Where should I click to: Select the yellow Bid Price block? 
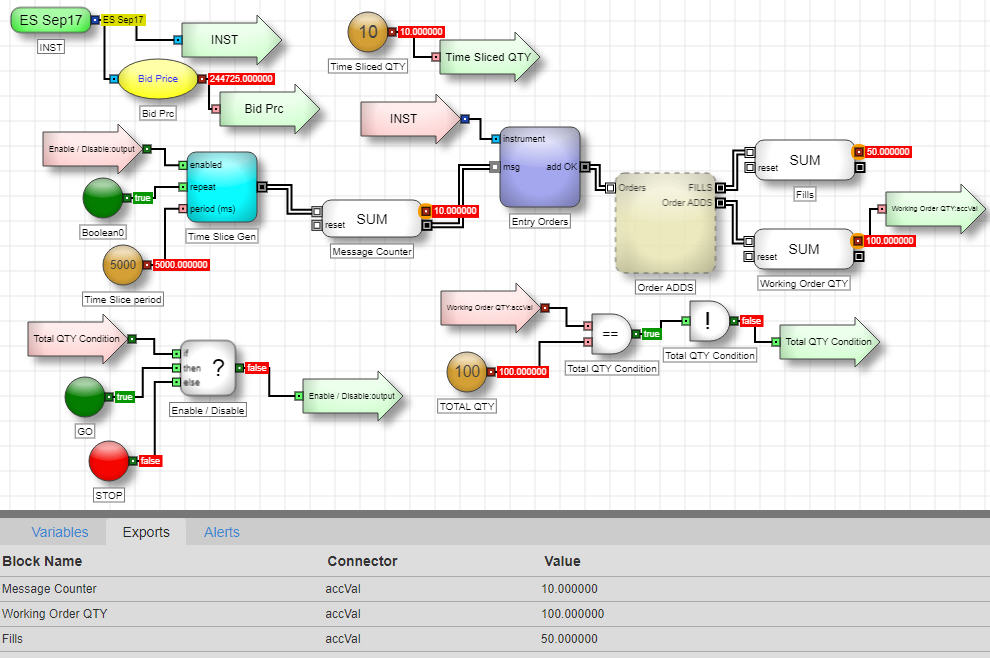coord(158,79)
